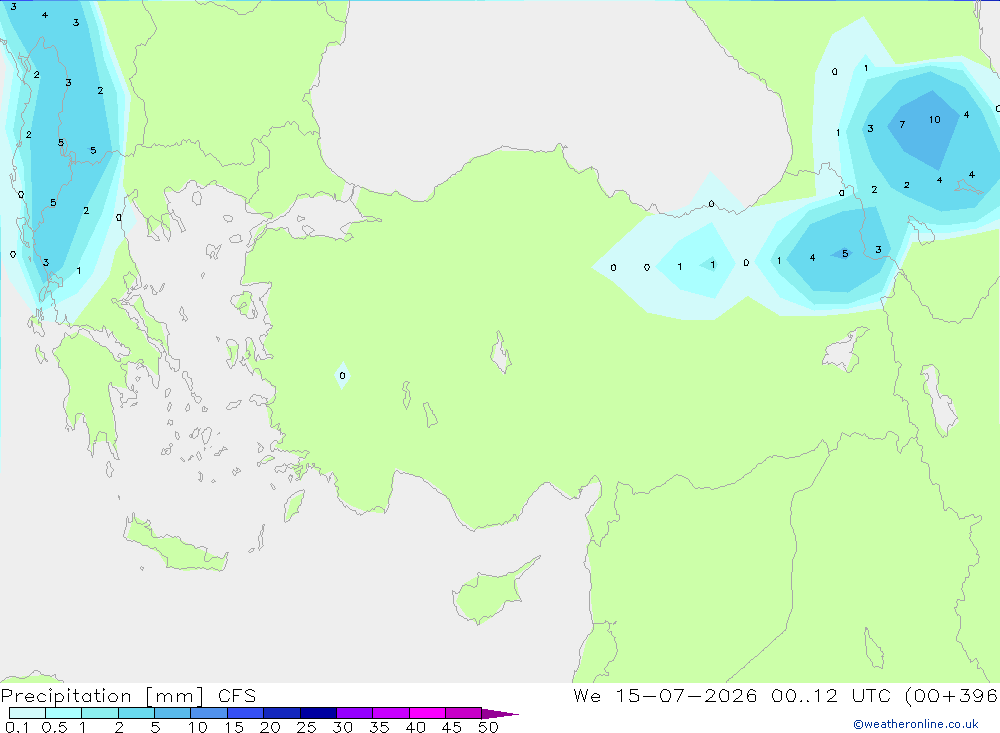Click the '50' legend scale label
The height and width of the screenshot is (733, 1000).
pos(488,727)
